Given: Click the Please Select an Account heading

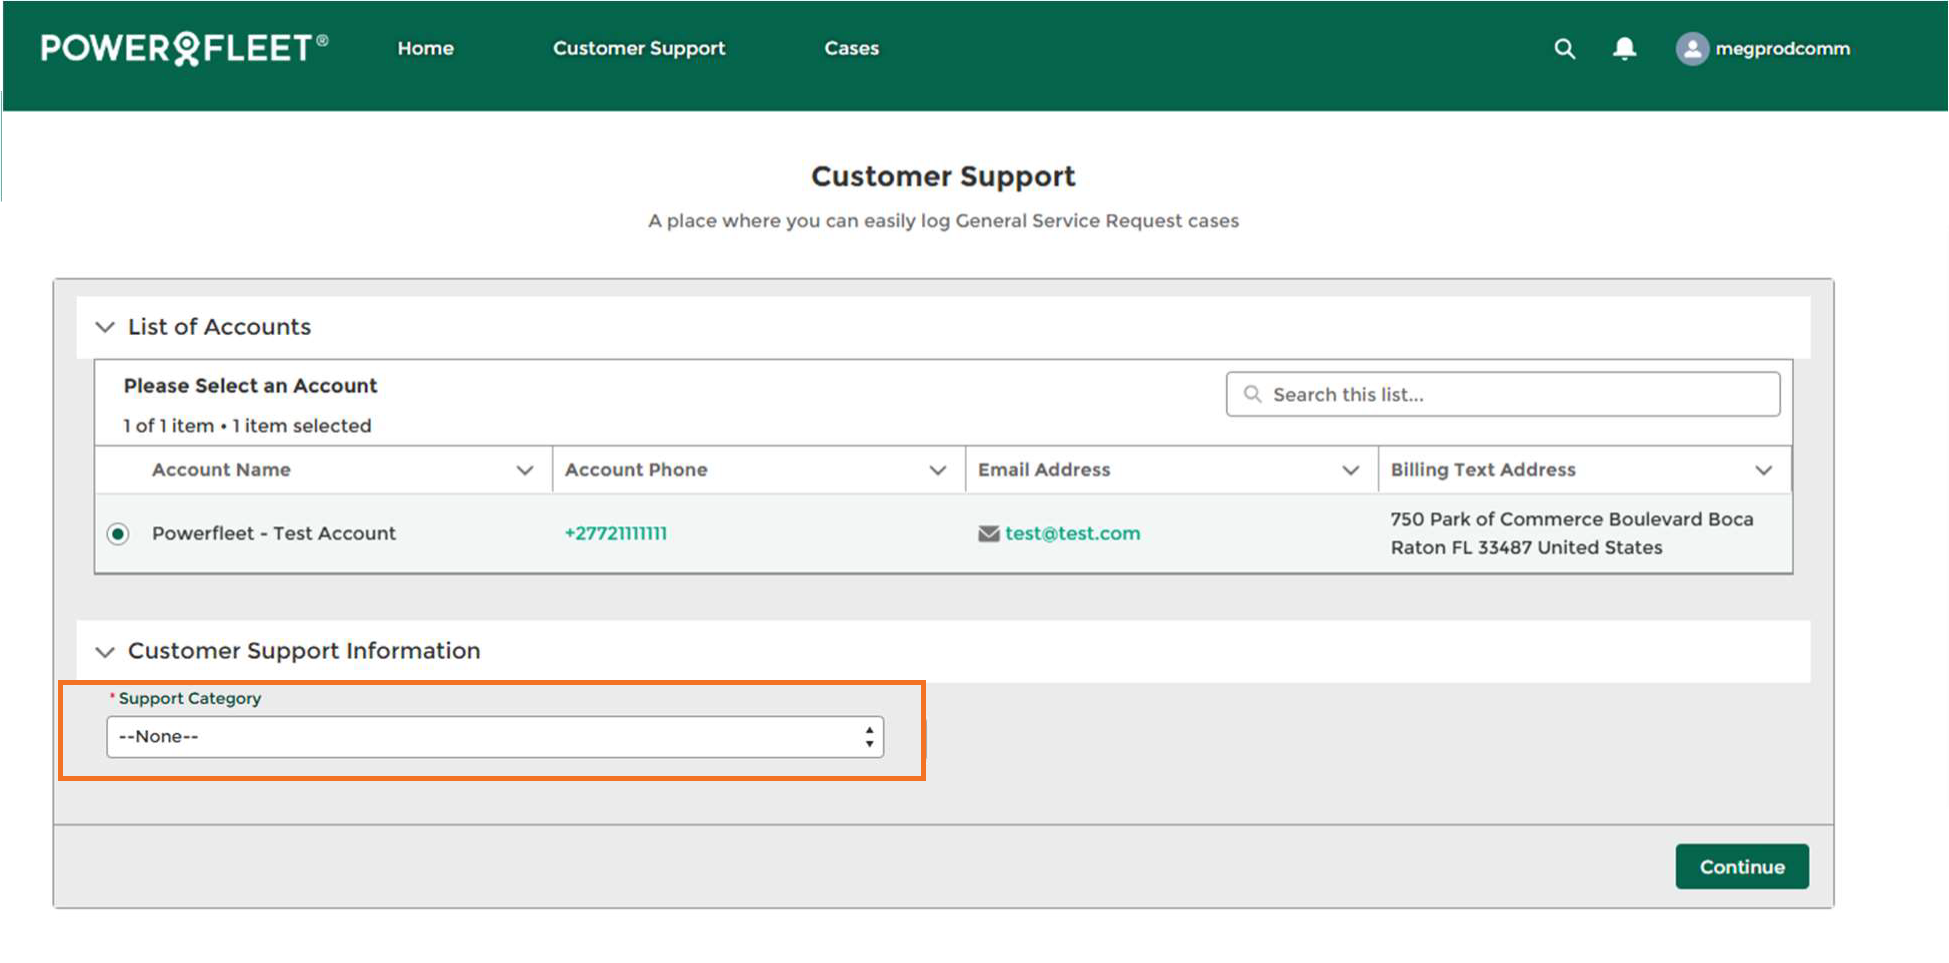Looking at the screenshot, I should 250,386.
